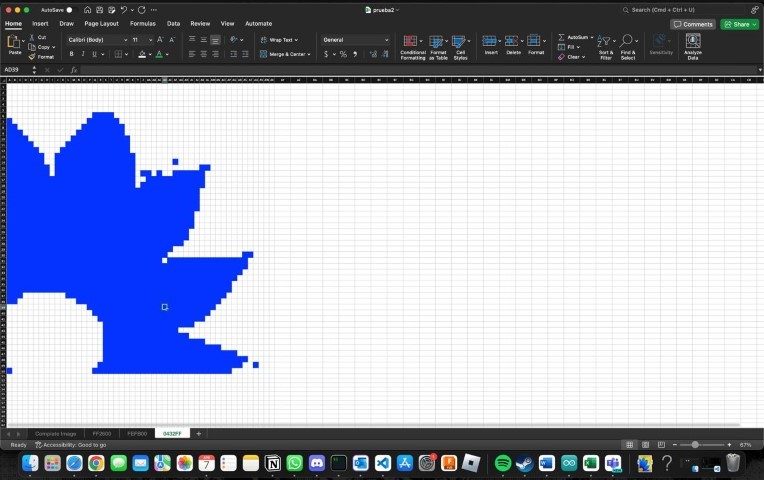Open the Calibri (Body) font dropdown

(x=126, y=40)
